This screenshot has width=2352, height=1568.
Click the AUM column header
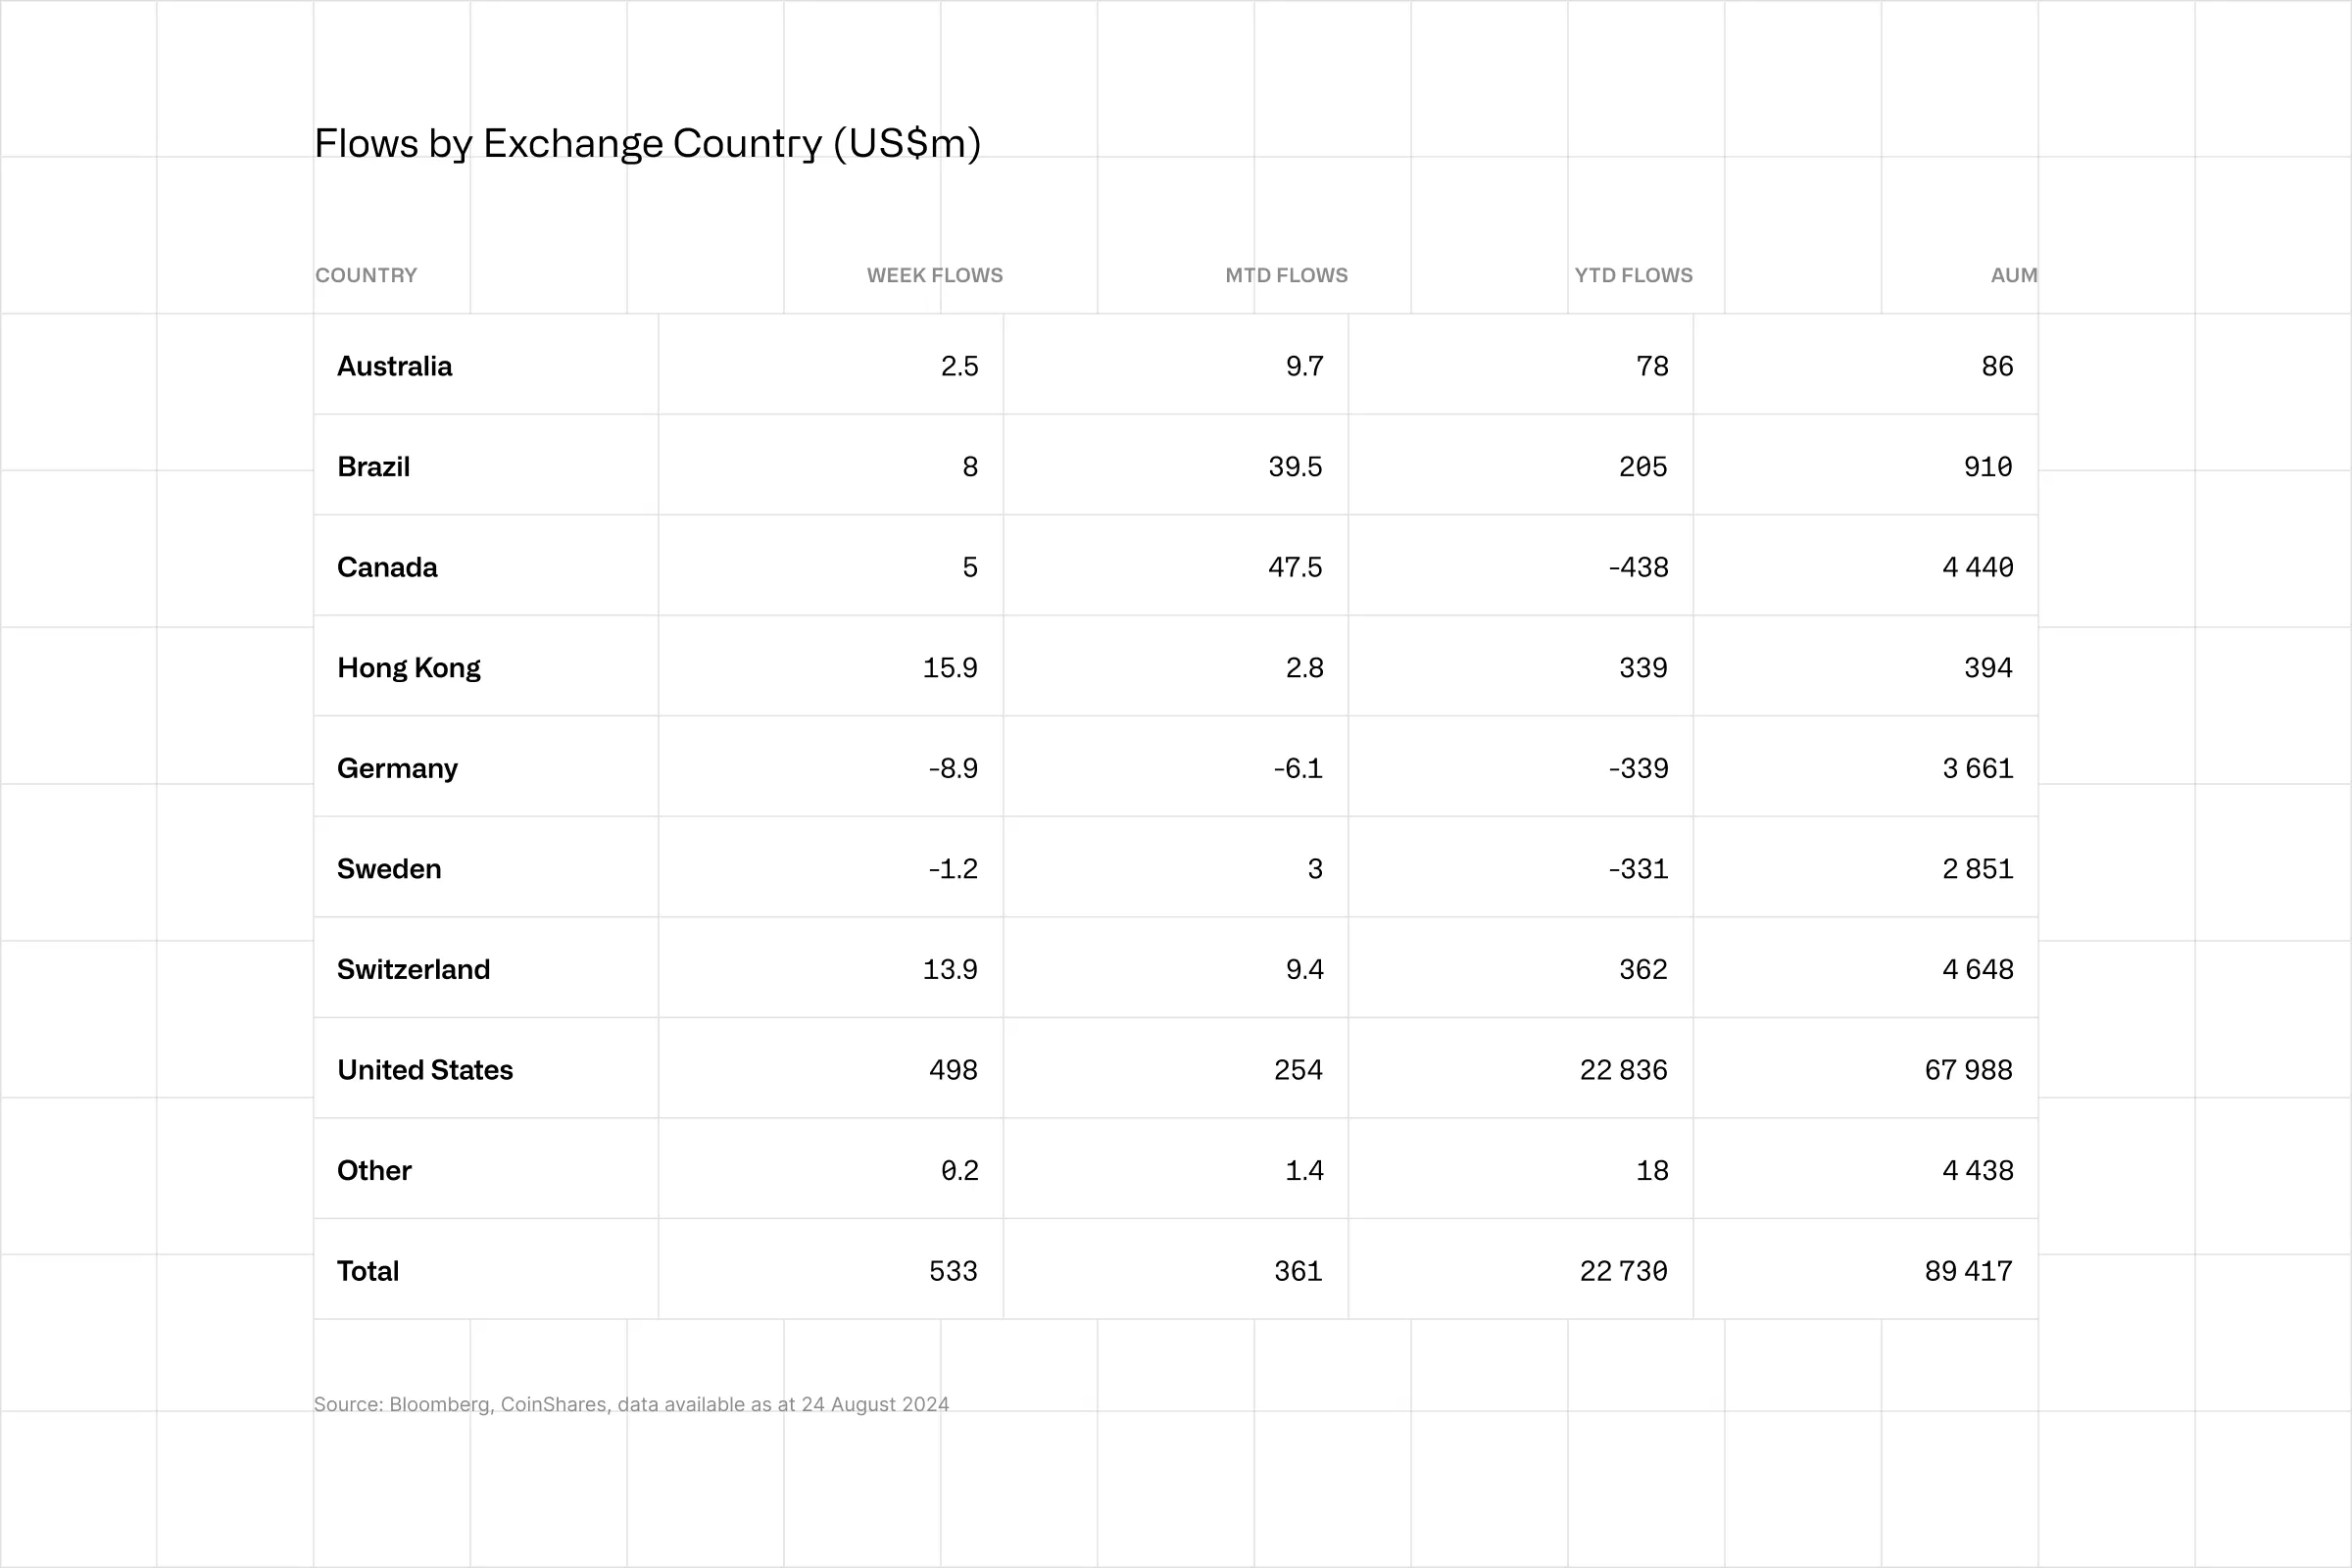click(x=2013, y=275)
